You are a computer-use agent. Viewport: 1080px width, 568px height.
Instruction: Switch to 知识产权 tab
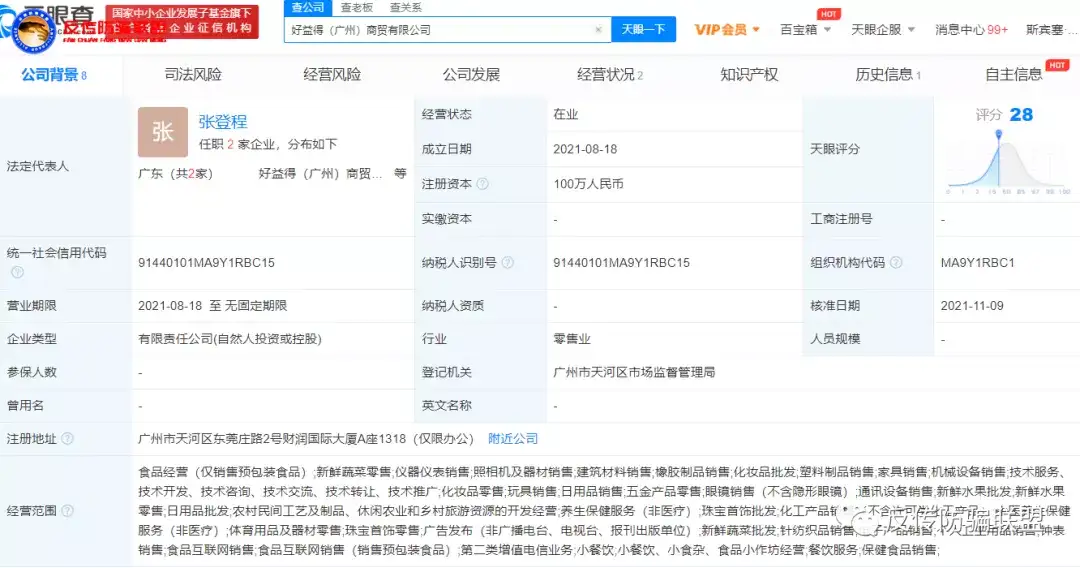[749, 74]
